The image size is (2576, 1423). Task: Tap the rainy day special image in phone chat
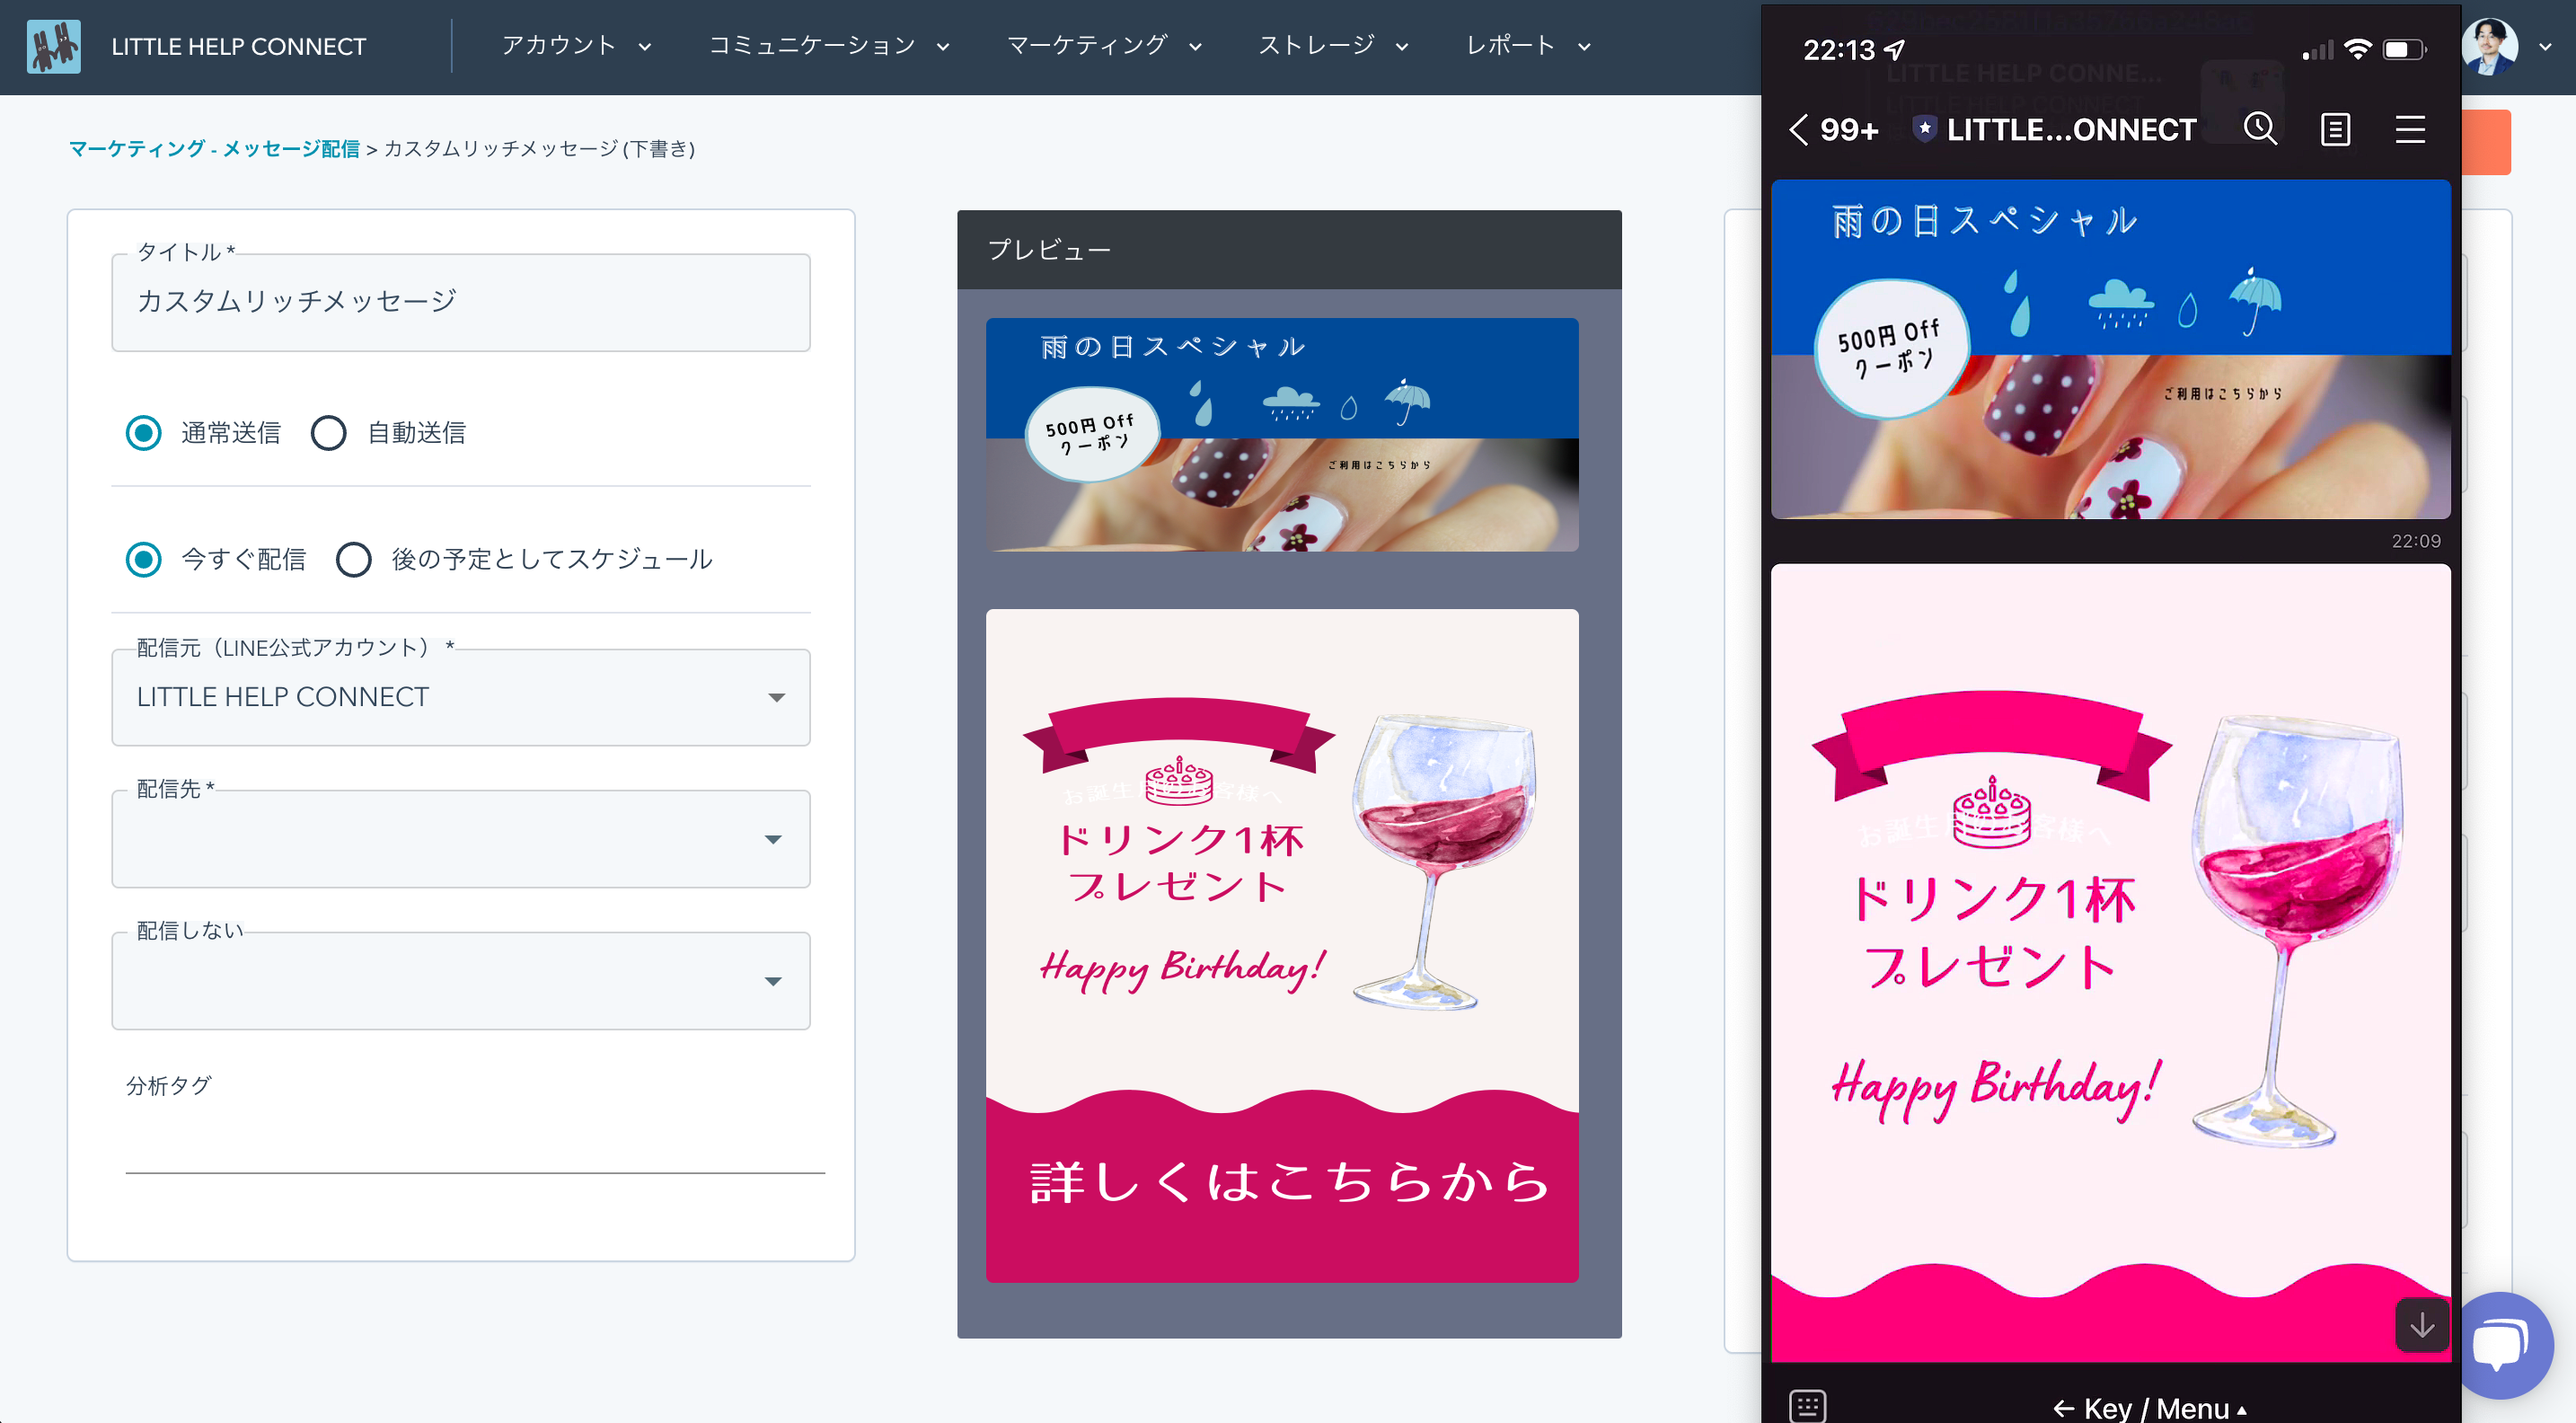tap(2110, 349)
